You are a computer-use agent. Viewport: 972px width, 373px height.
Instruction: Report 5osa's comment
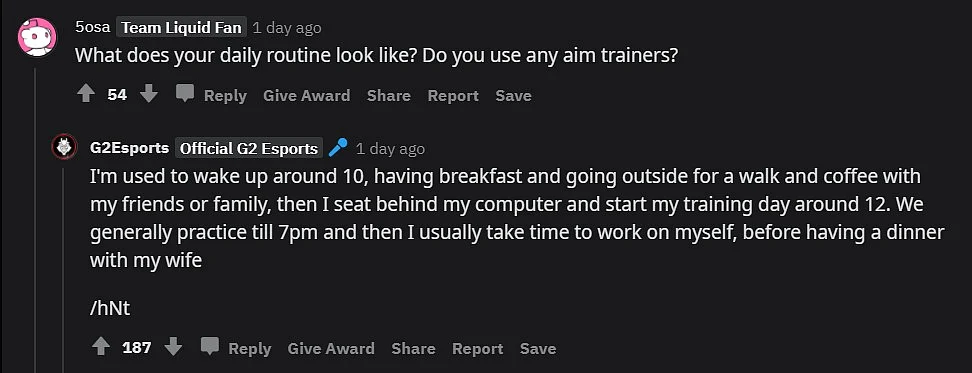pos(453,95)
